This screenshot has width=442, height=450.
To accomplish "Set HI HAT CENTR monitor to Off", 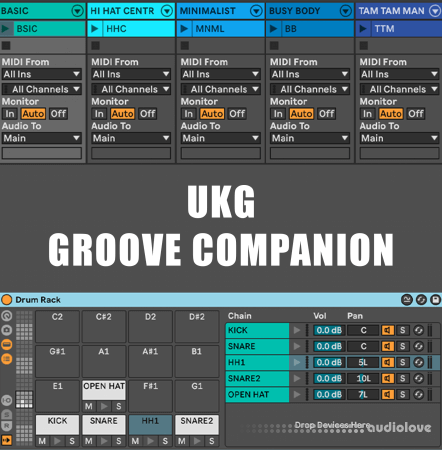I will [x=147, y=114].
